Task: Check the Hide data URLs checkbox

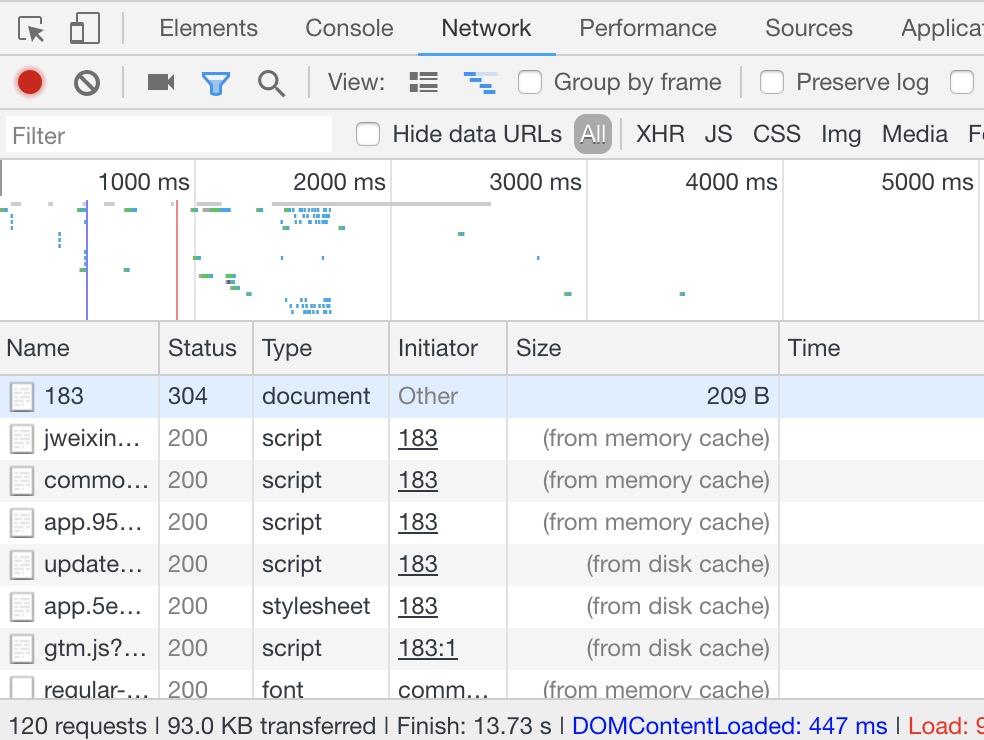Action: click(369, 134)
